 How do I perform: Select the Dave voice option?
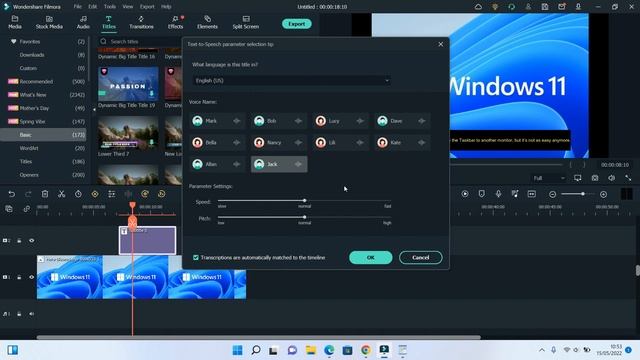(402, 121)
